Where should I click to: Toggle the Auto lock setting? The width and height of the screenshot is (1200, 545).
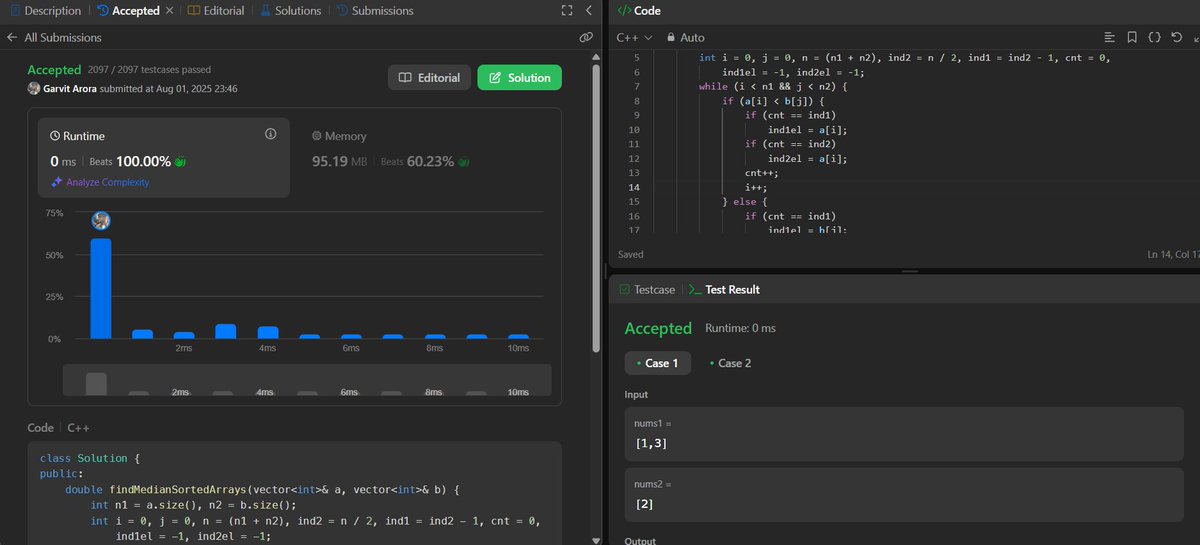point(684,37)
